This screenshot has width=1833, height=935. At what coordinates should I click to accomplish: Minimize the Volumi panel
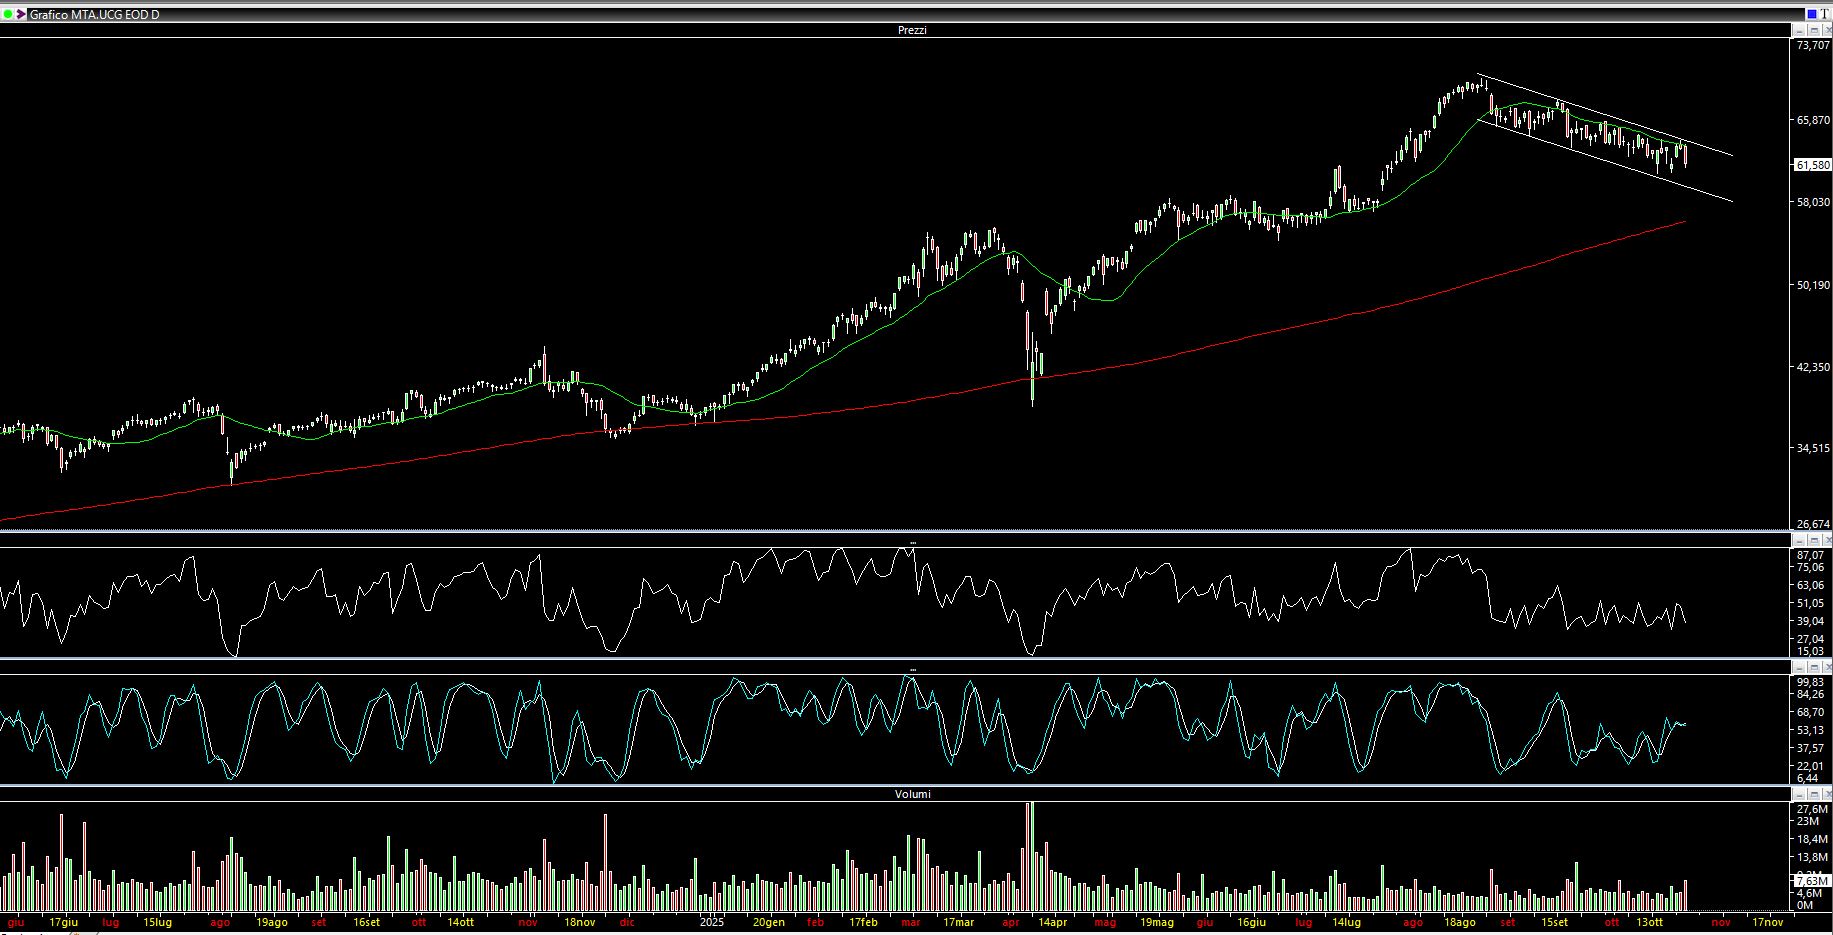pyautogui.click(x=1799, y=794)
